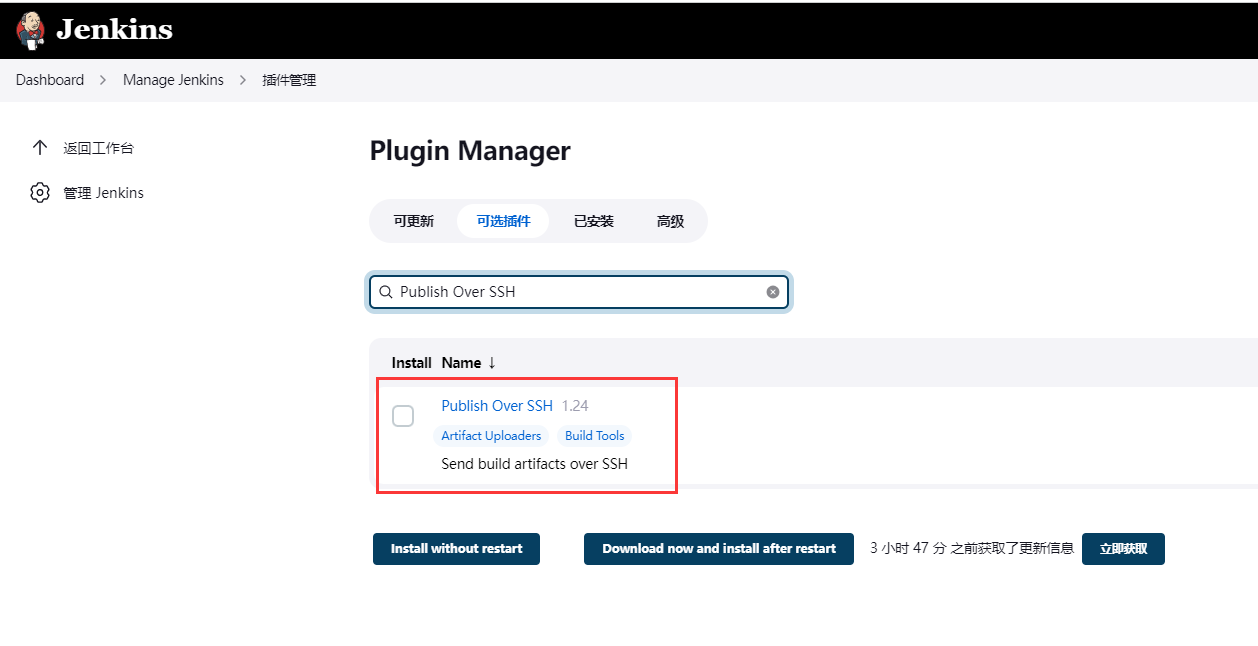Click description 'Send build artifacts over SSH'
The width and height of the screenshot is (1258, 646).
tap(534, 464)
